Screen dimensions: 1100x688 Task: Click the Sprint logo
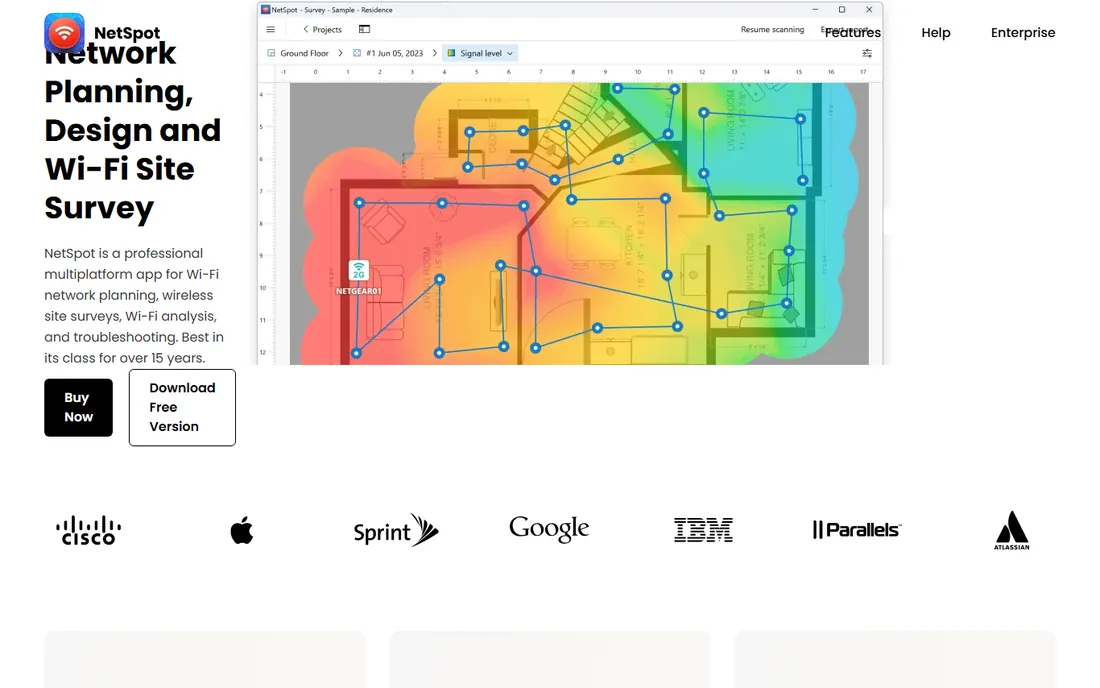pyautogui.click(x=396, y=530)
